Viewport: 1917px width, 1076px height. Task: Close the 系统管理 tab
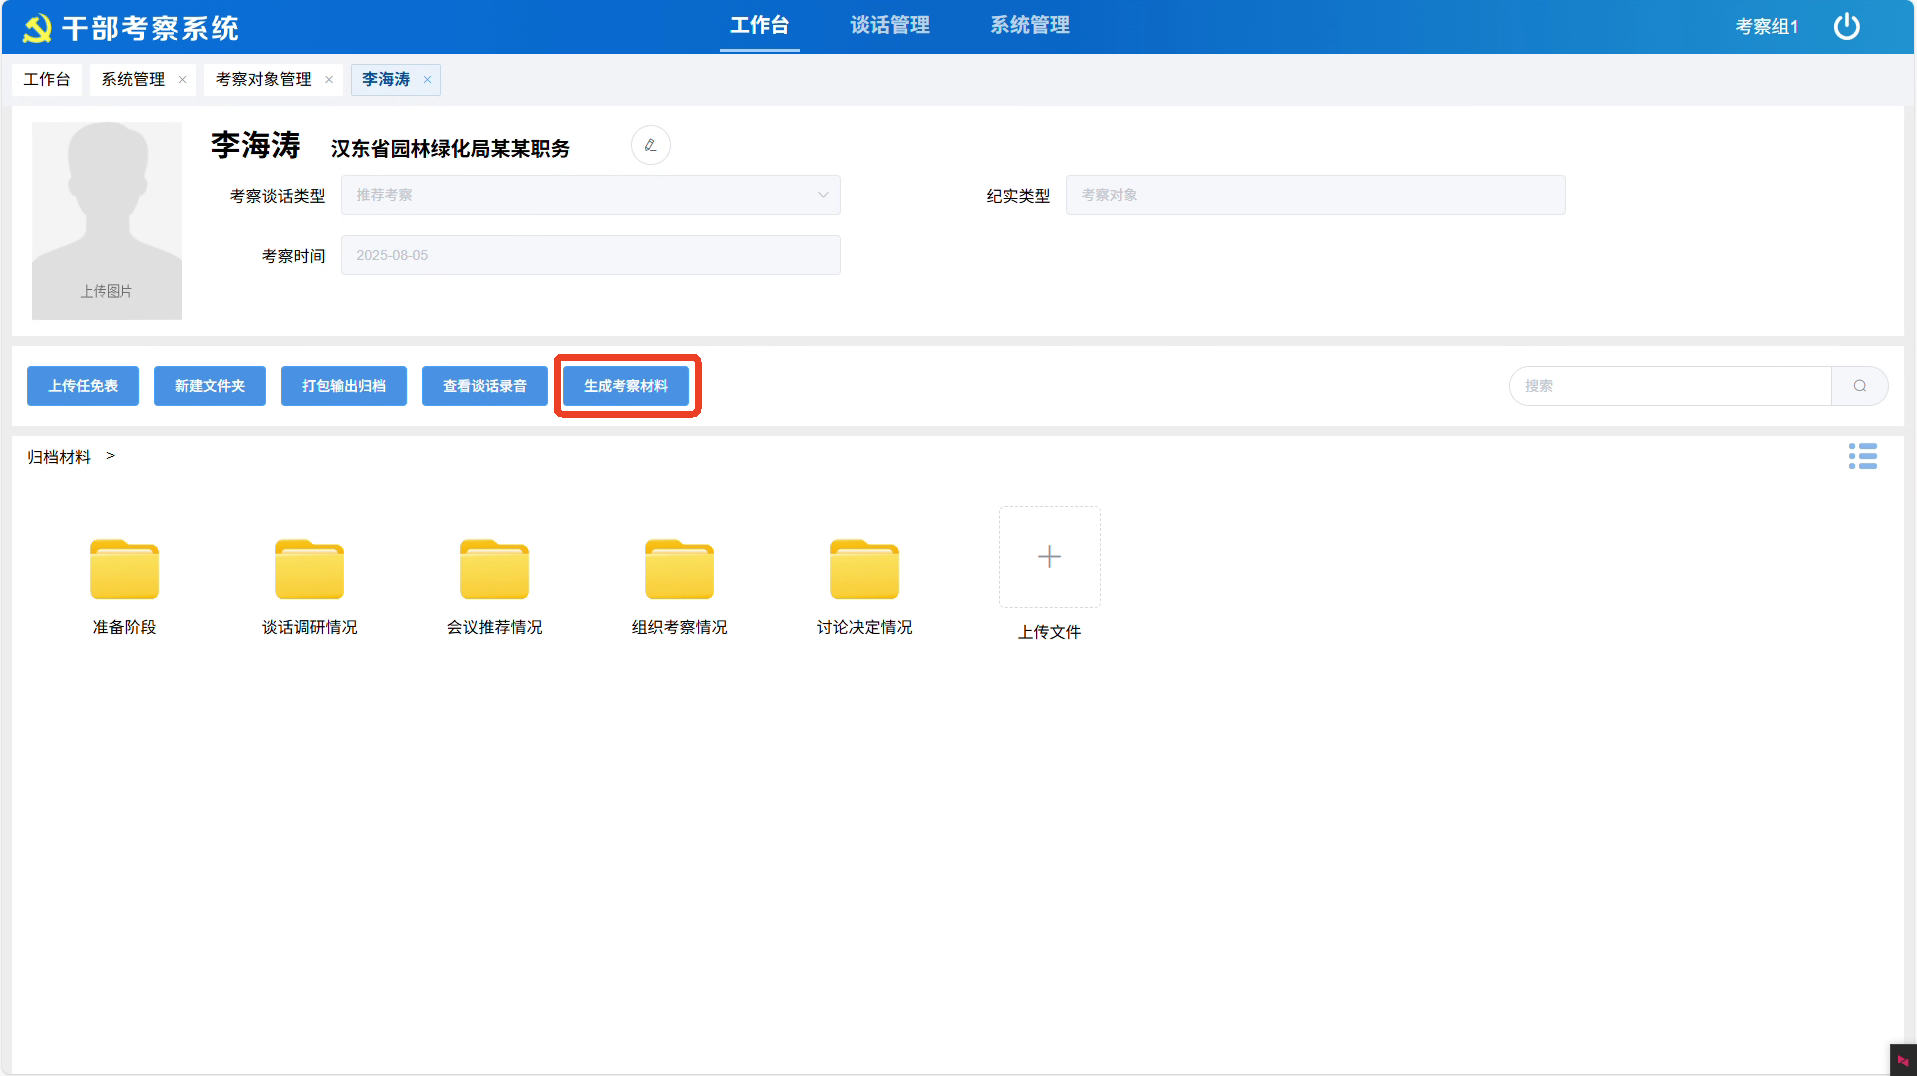click(x=182, y=80)
